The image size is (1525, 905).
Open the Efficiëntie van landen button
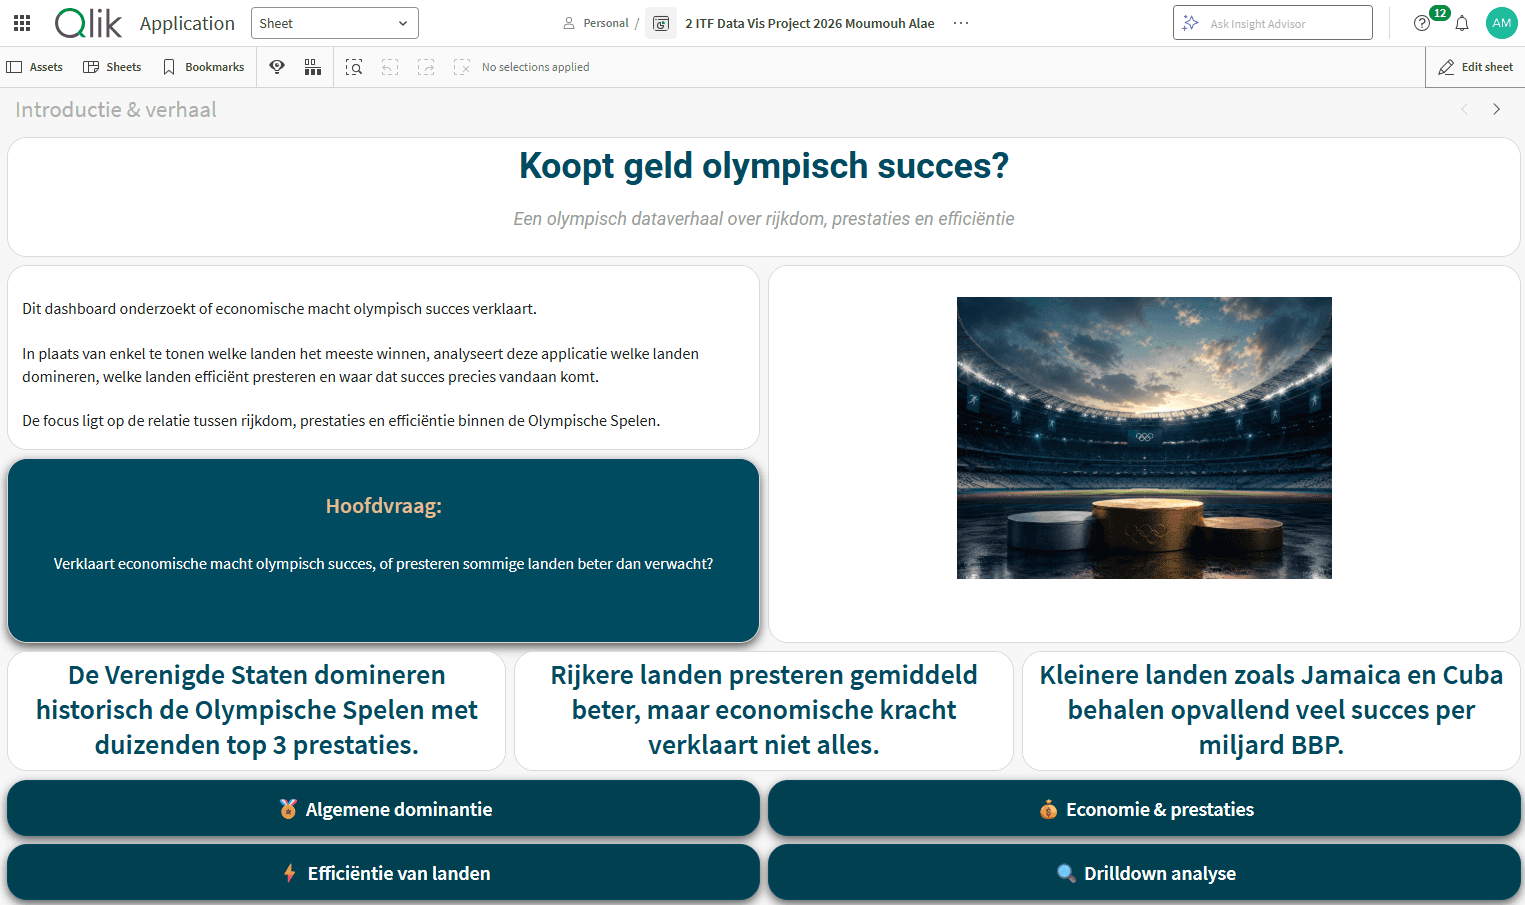click(384, 873)
